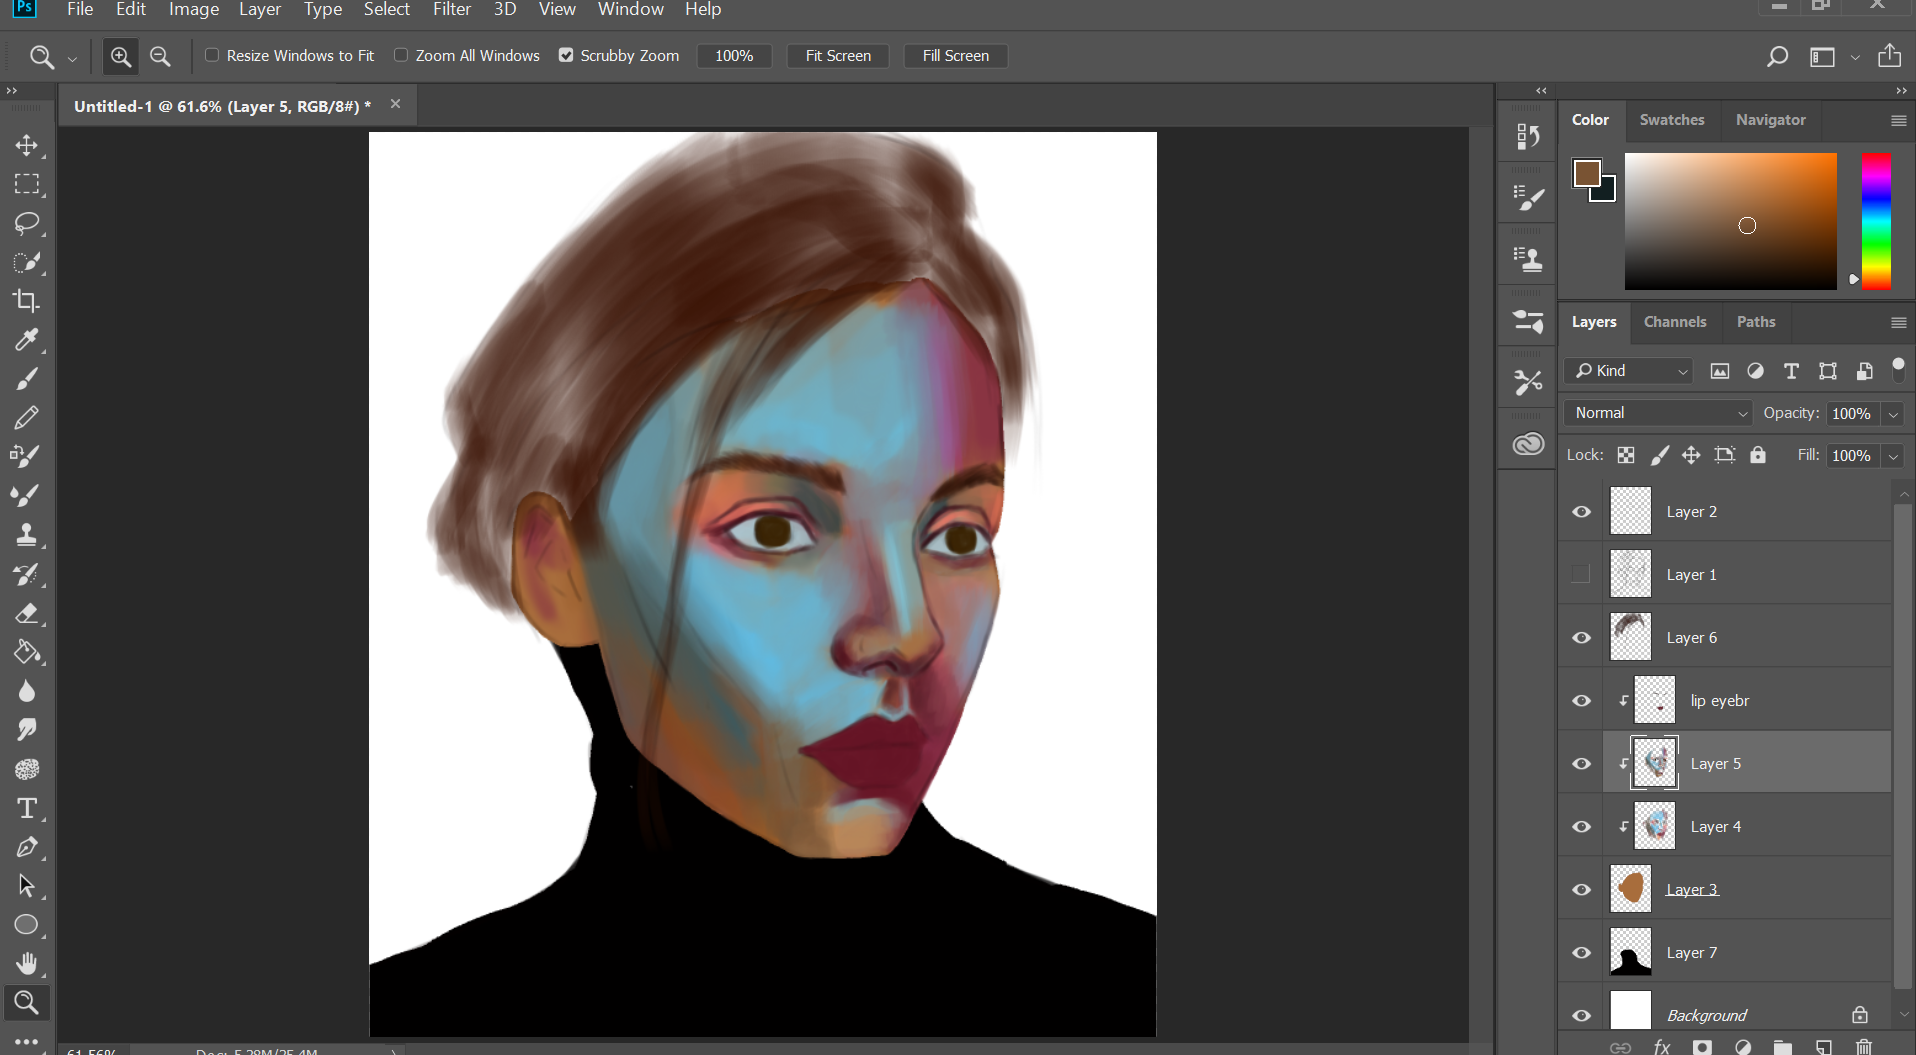Hide the Background layer visibility
This screenshot has width=1916, height=1055.
coord(1581,1016)
